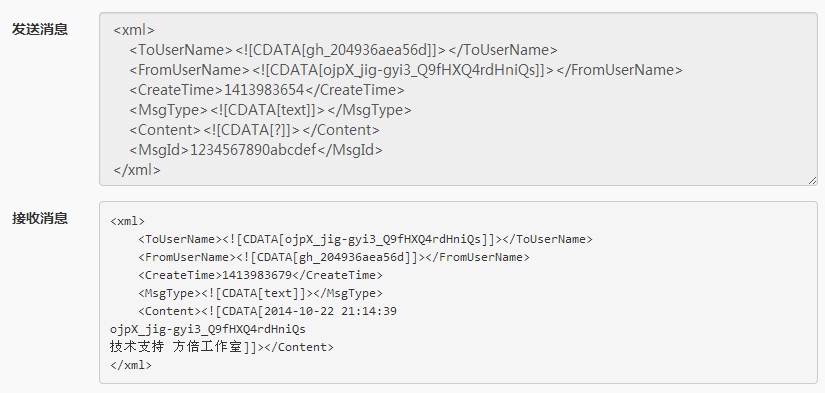Click the closing </xml> tag in send box
The image size is (825, 393).
coord(137,170)
